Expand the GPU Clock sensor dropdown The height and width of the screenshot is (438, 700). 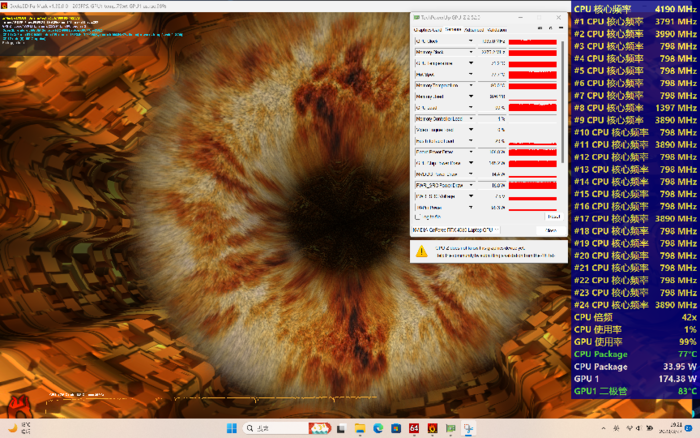[470, 41]
